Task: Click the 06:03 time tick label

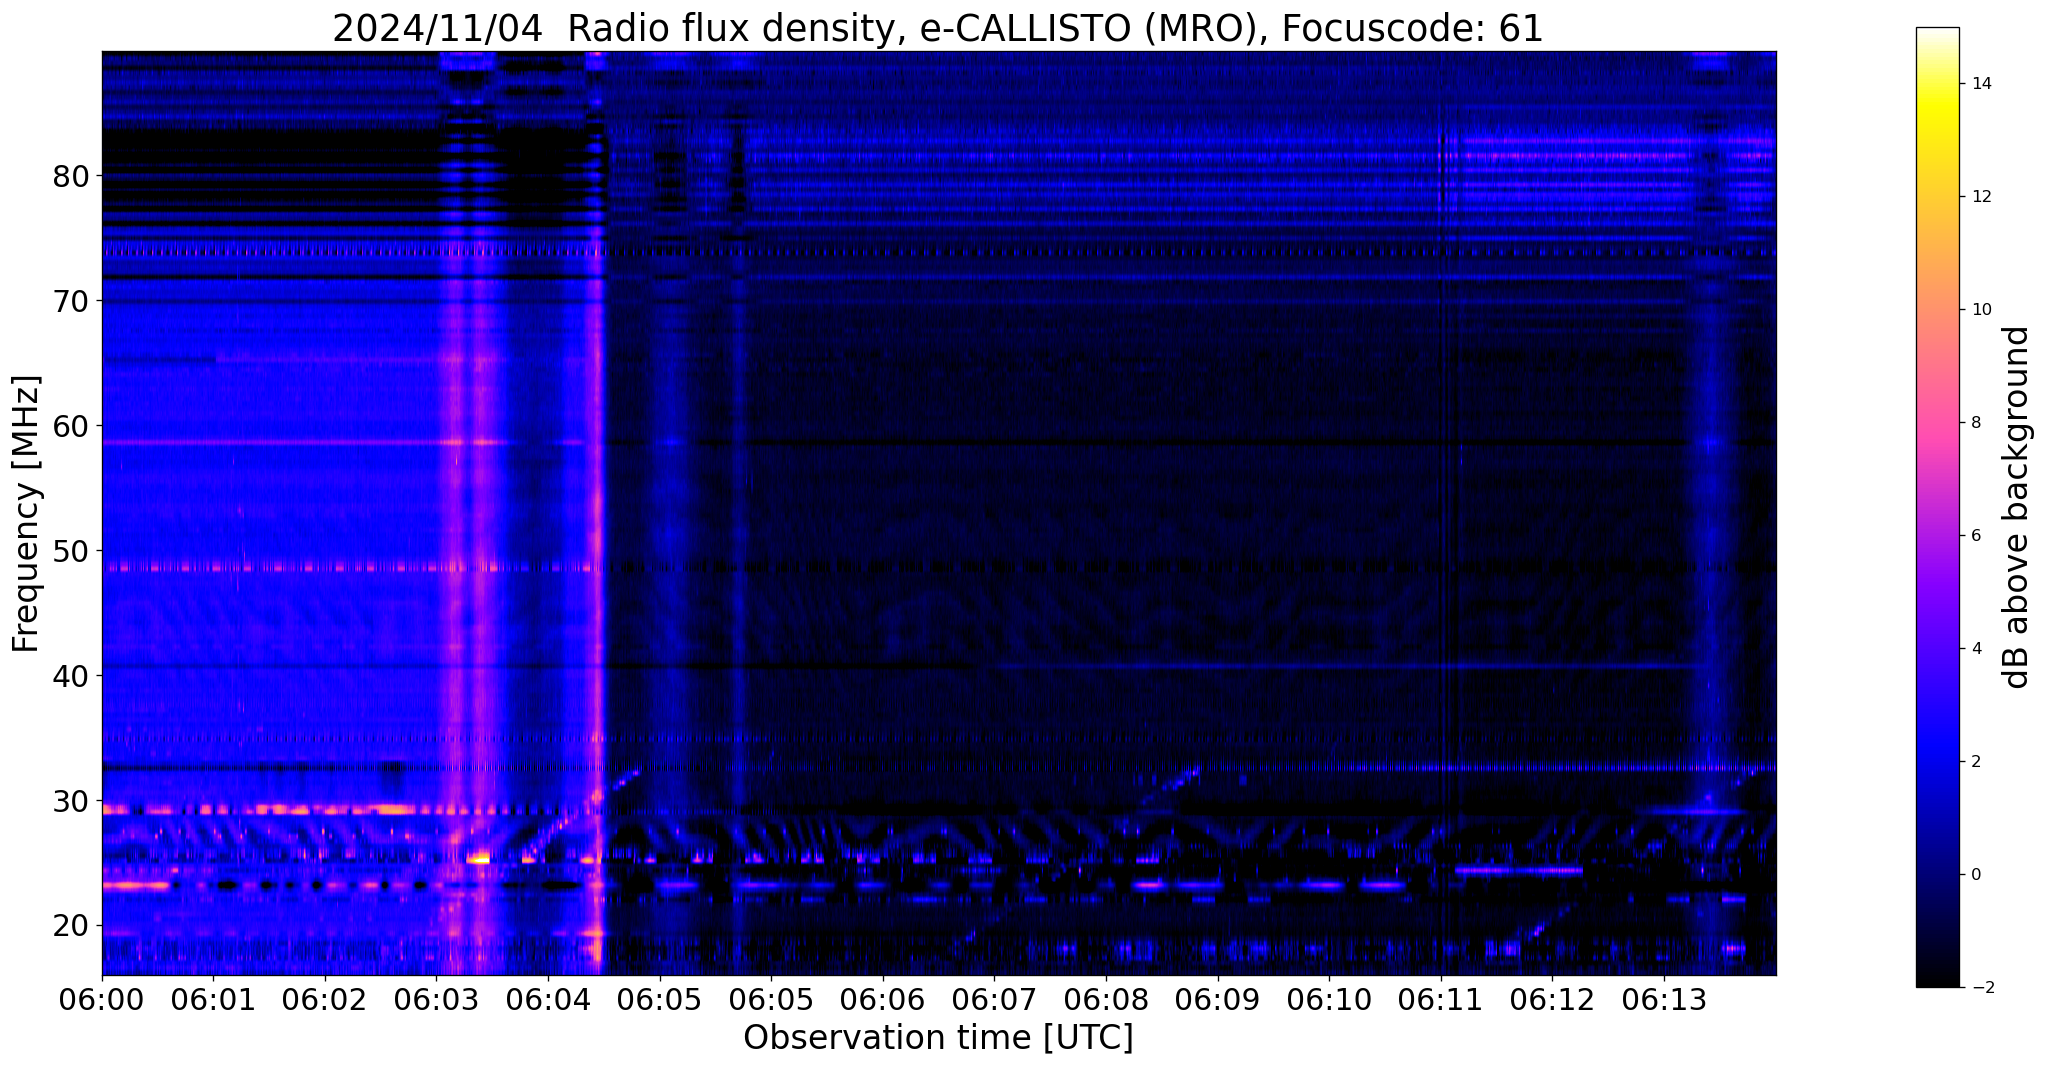Action: [x=437, y=1000]
